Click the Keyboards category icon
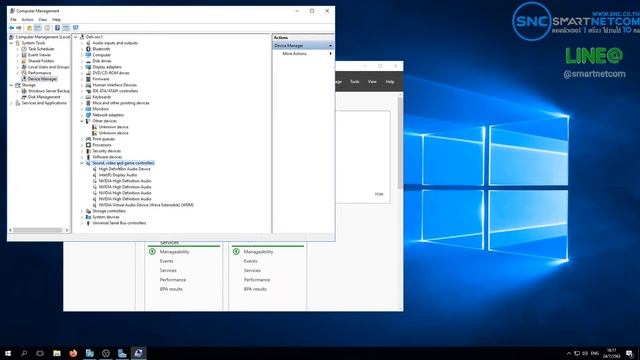 point(88,97)
